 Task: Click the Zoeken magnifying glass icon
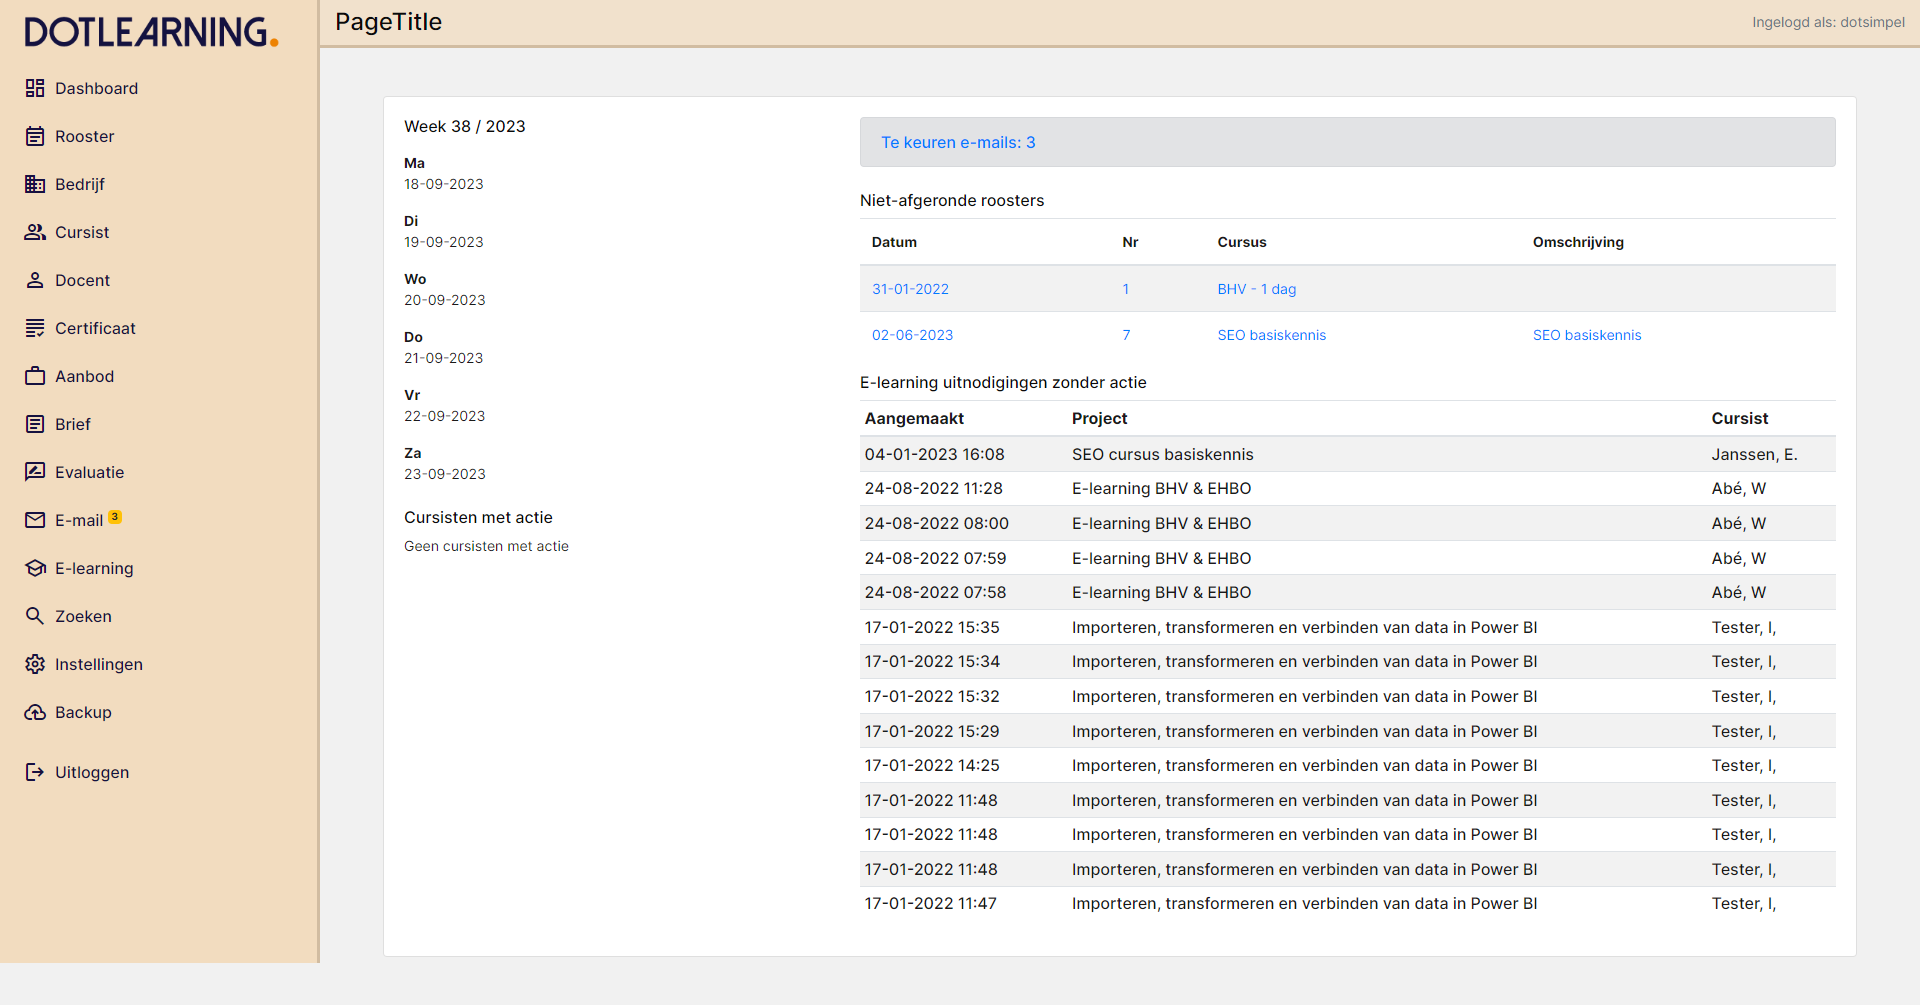pyautogui.click(x=35, y=616)
